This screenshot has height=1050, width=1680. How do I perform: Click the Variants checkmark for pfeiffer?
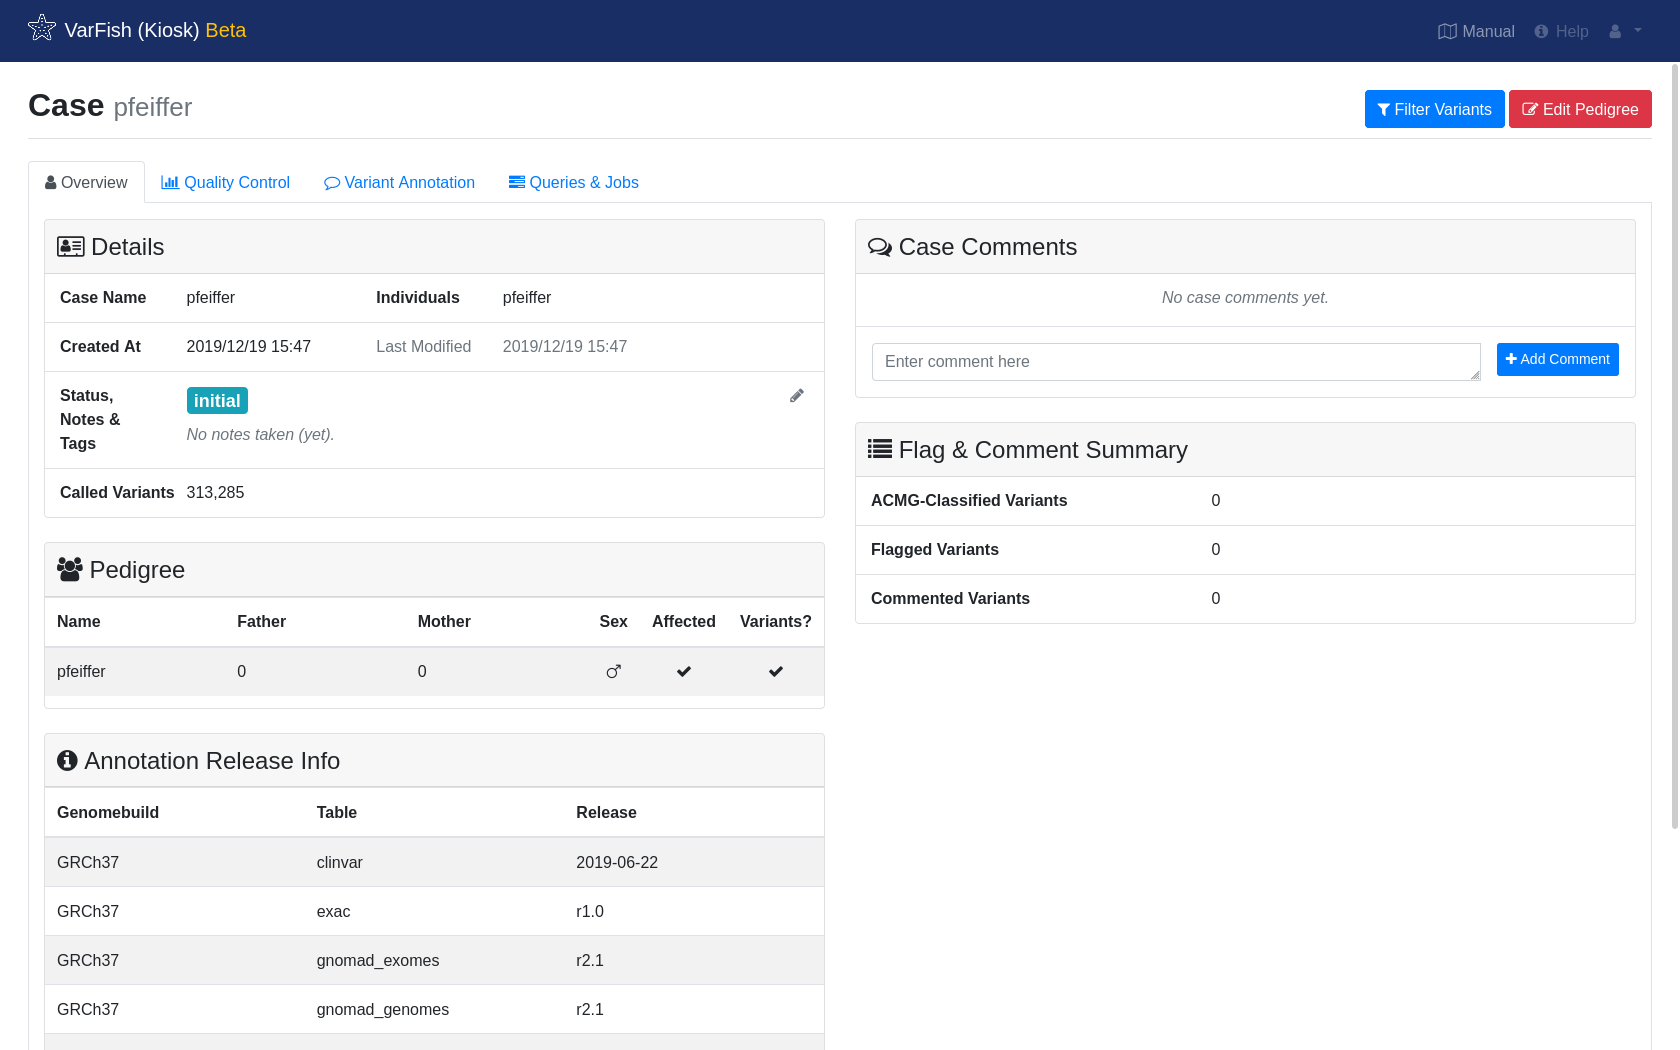[776, 672]
